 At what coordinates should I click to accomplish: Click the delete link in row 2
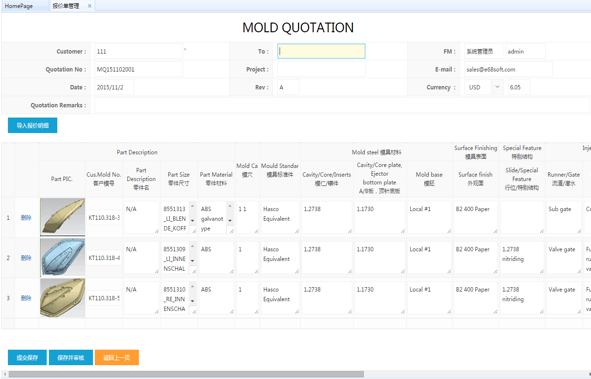click(x=26, y=258)
